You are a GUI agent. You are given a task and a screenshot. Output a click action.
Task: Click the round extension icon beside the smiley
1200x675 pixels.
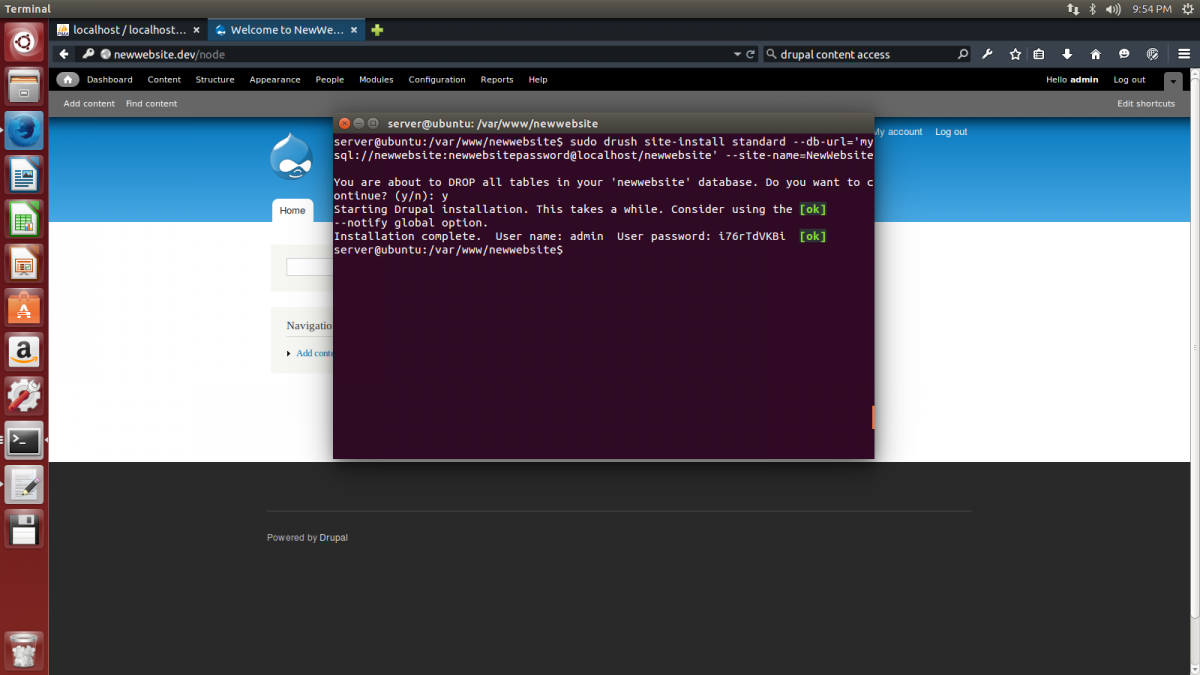(1152, 54)
